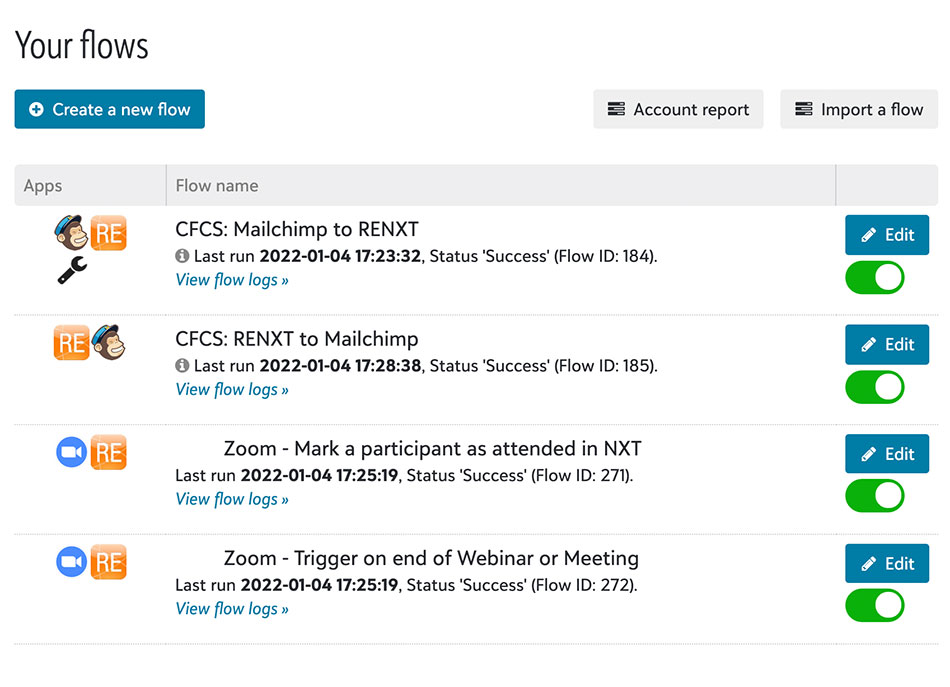The width and height of the screenshot is (950, 687).
Task: Edit the CFCS: Mailchimp to RENXT flow
Action: tap(886, 235)
